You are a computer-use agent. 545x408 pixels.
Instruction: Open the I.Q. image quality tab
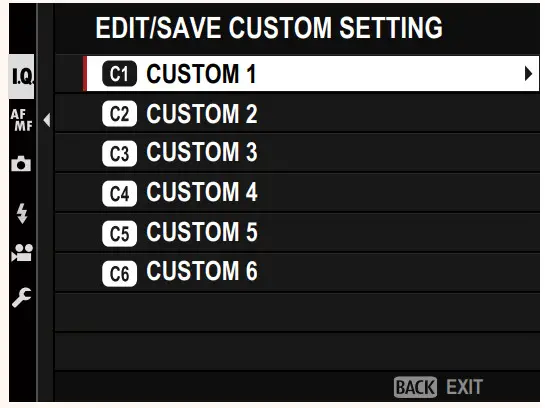[22, 76]
